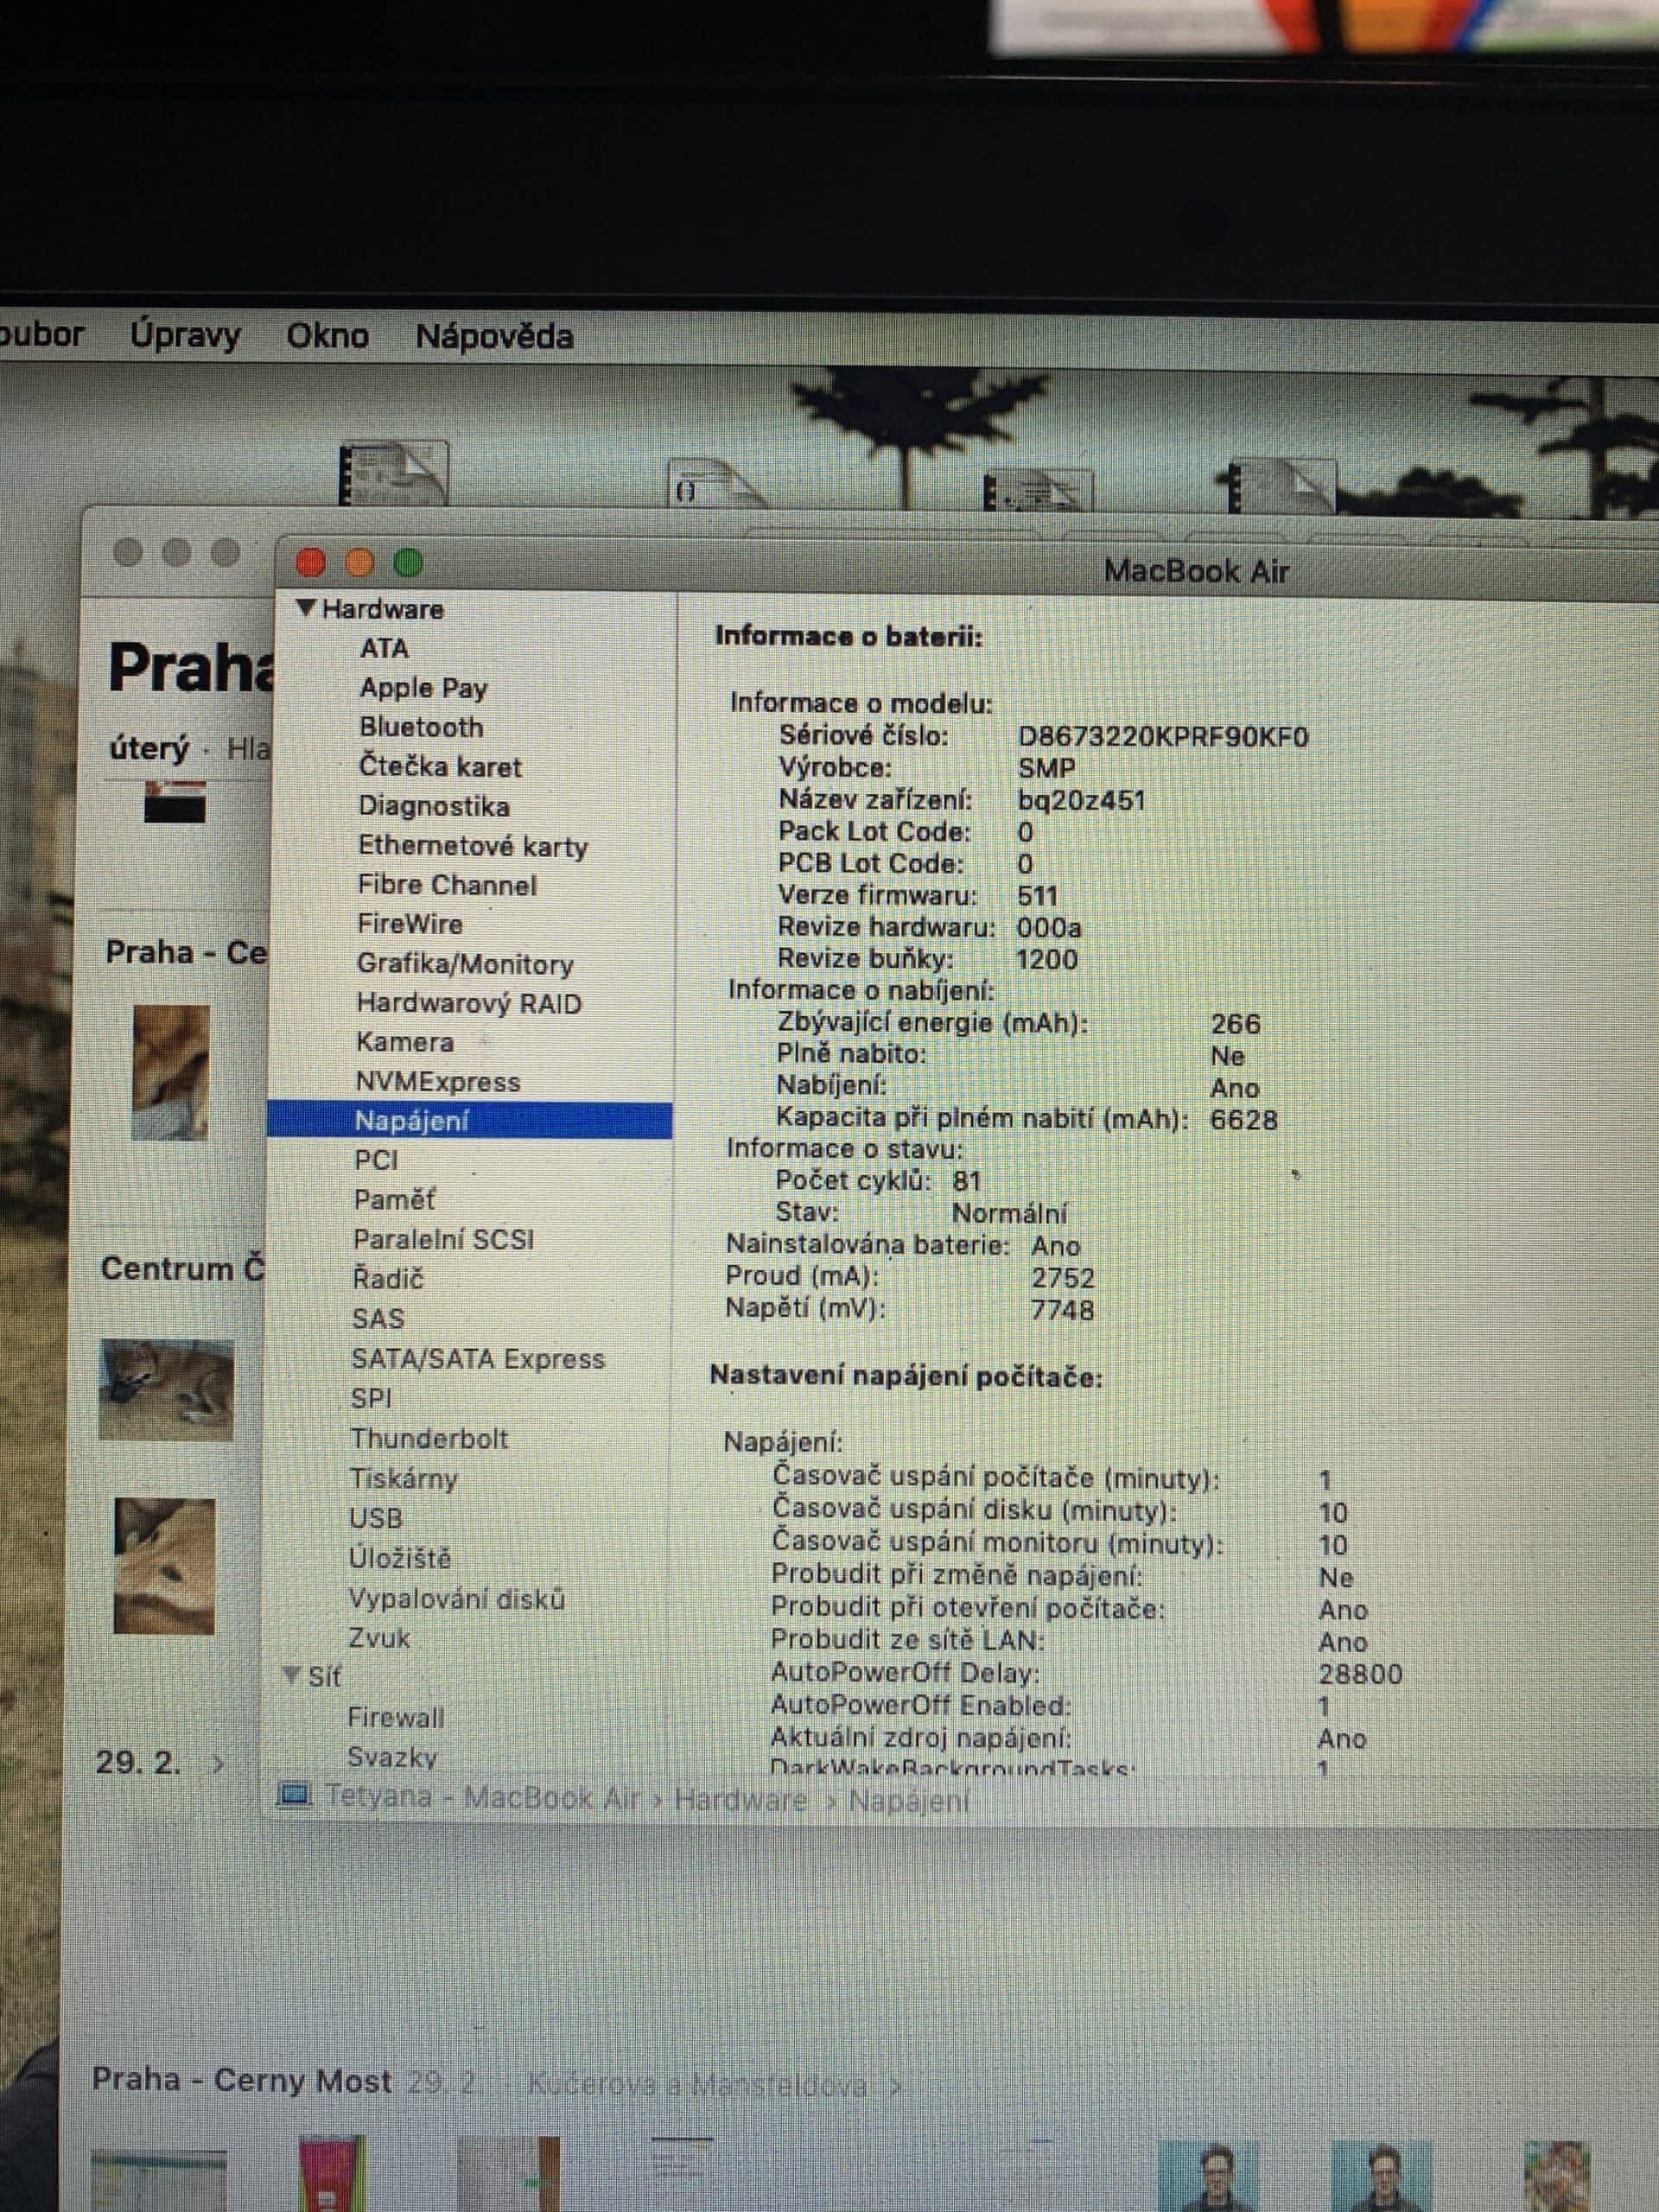Select Bluetooth in hardware list
The image size is (1659, 2212).
pos(421,727)
